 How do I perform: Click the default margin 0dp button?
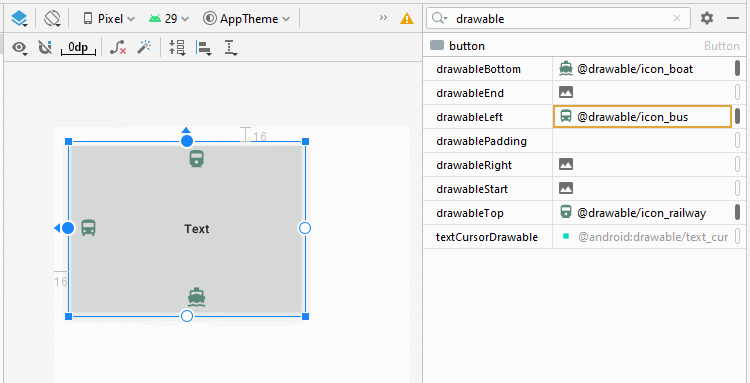[78, 47]
